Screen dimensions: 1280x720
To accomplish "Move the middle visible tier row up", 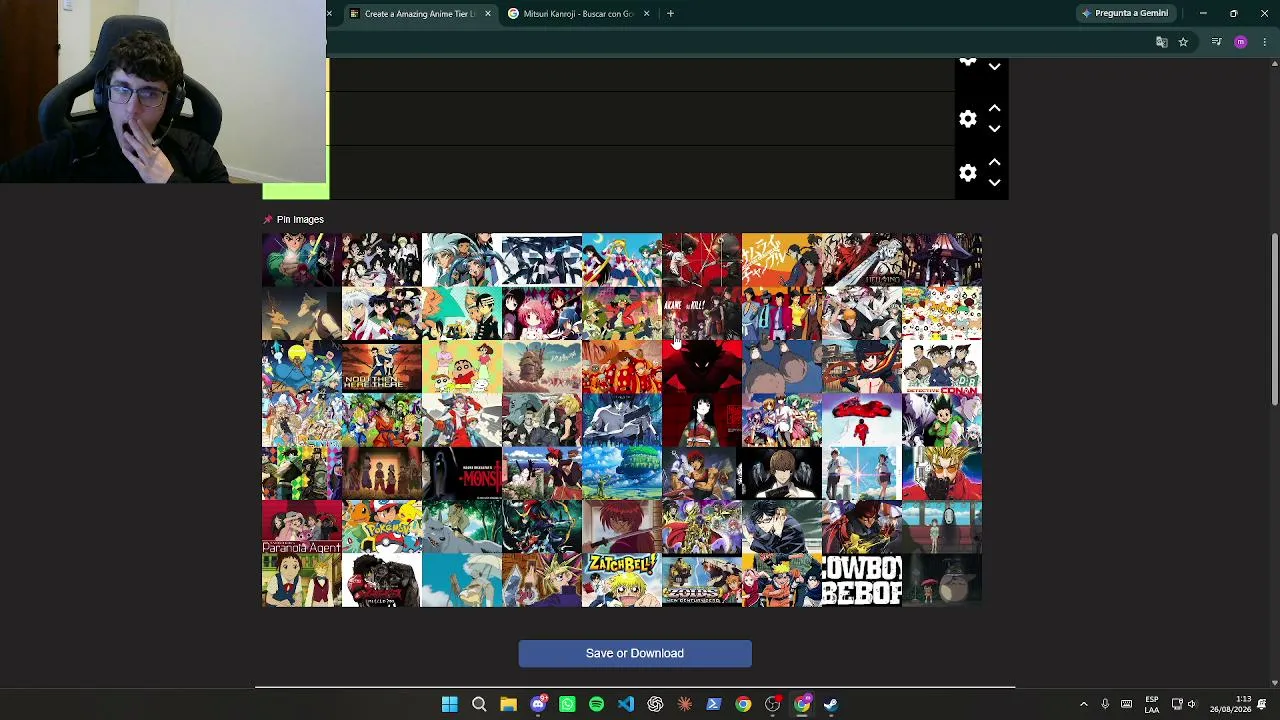I will point(994,108).
